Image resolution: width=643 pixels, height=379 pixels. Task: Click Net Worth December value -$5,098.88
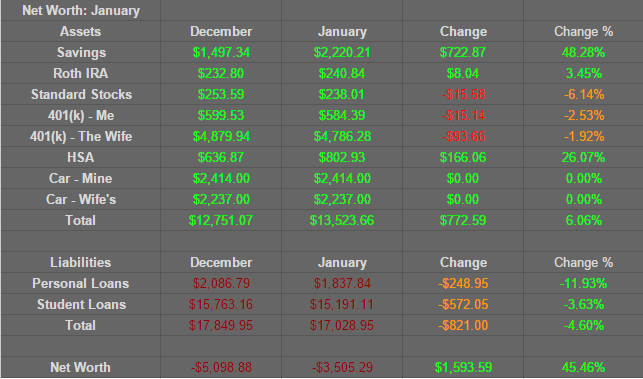coord(221,367)
